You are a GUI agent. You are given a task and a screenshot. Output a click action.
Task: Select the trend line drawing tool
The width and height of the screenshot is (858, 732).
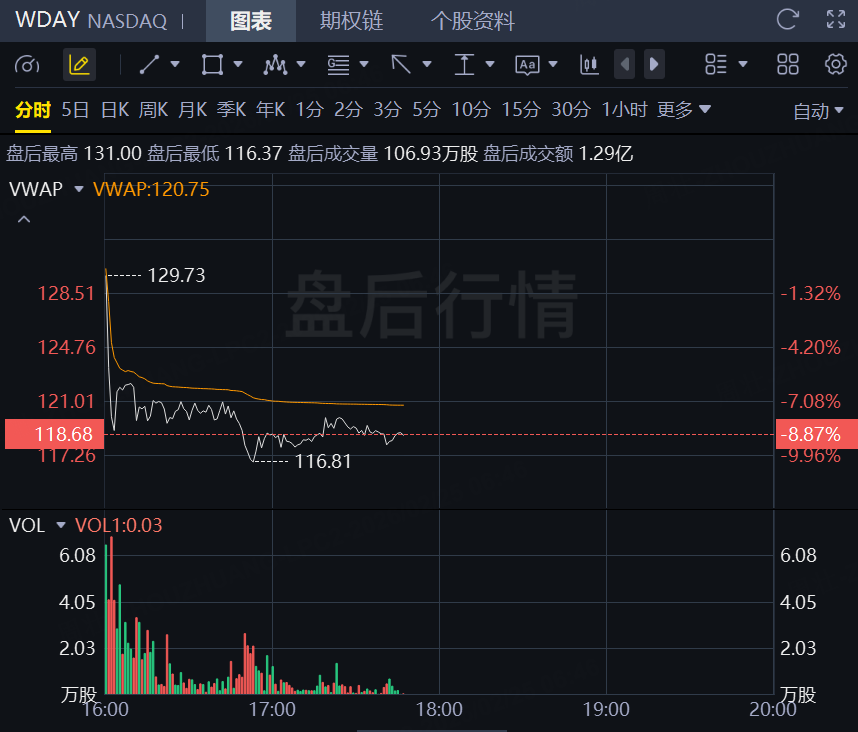149,65
